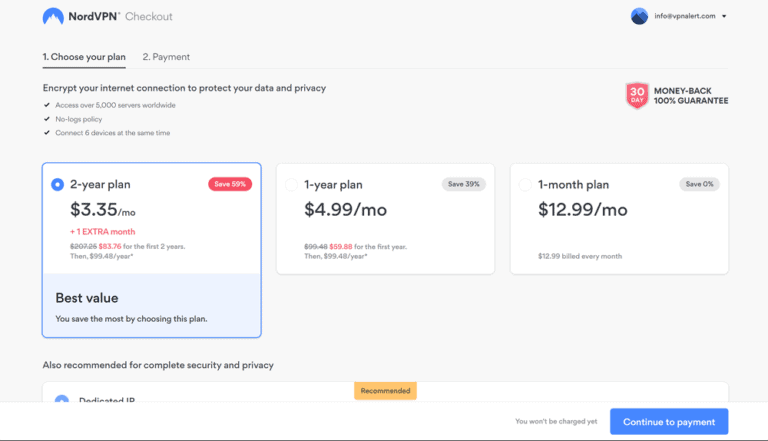Click the NordVPN mountain logo icon
This screenshot has width=768, height=441.
pyautogui.click(x=53, y=17)
